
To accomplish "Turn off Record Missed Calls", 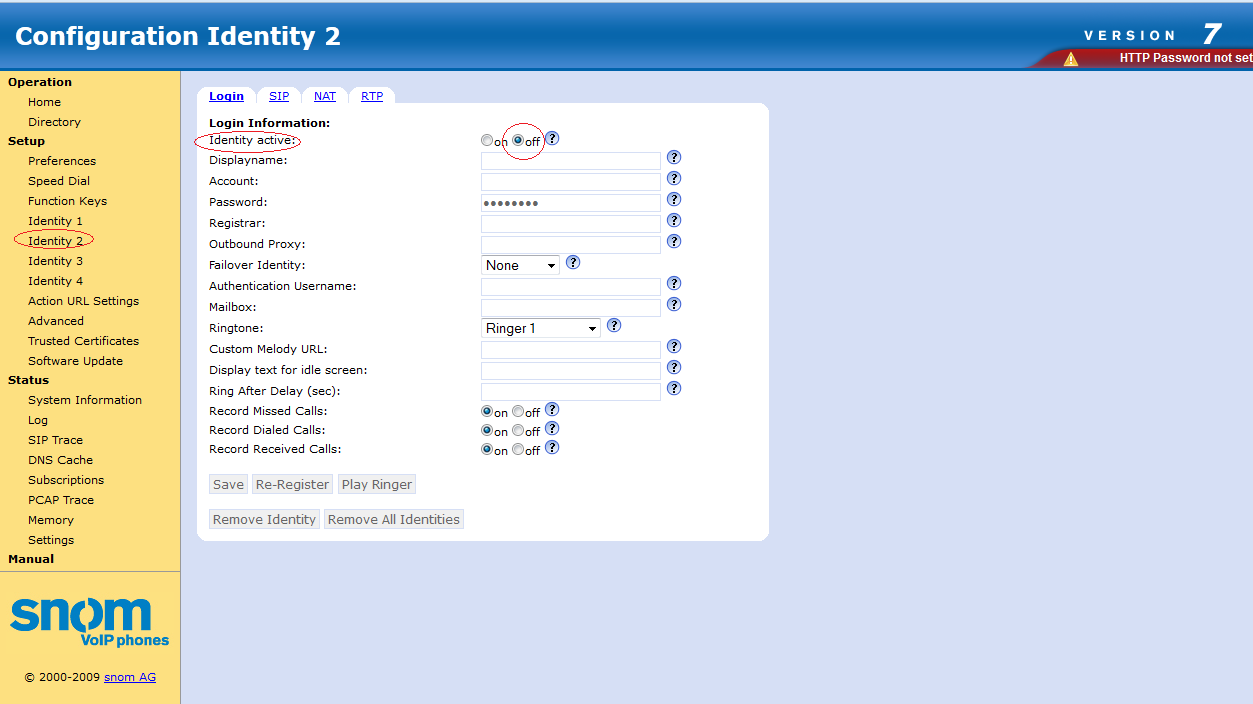I will pyautogui.click(x=518, y=411).
